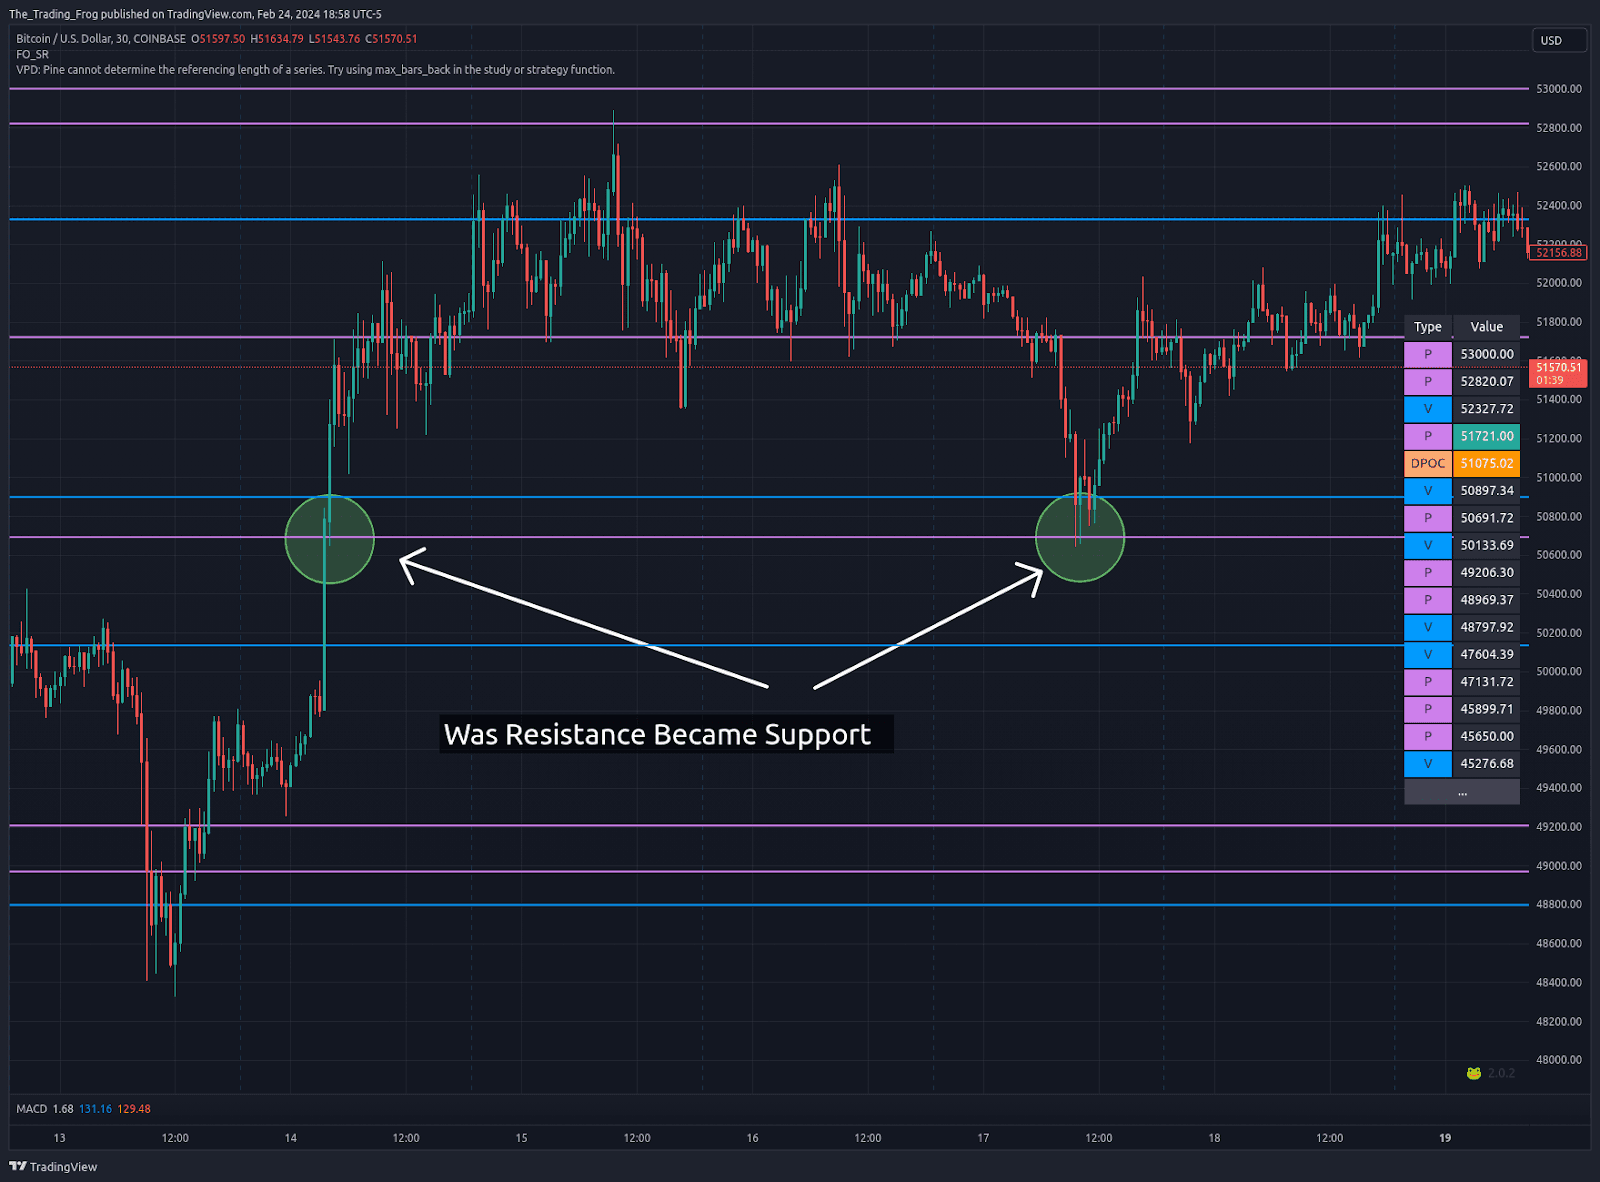Click the MACD indicator label
Screen dimensions: 1600x1182
pyautogui.click(x=32, y=1108)
